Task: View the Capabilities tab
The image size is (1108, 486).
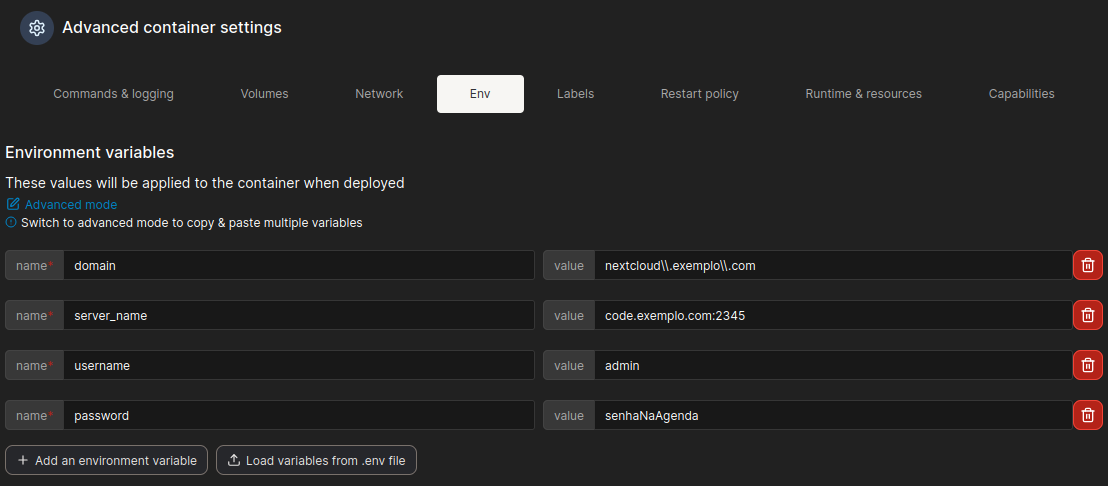Action: point(1021,94)
